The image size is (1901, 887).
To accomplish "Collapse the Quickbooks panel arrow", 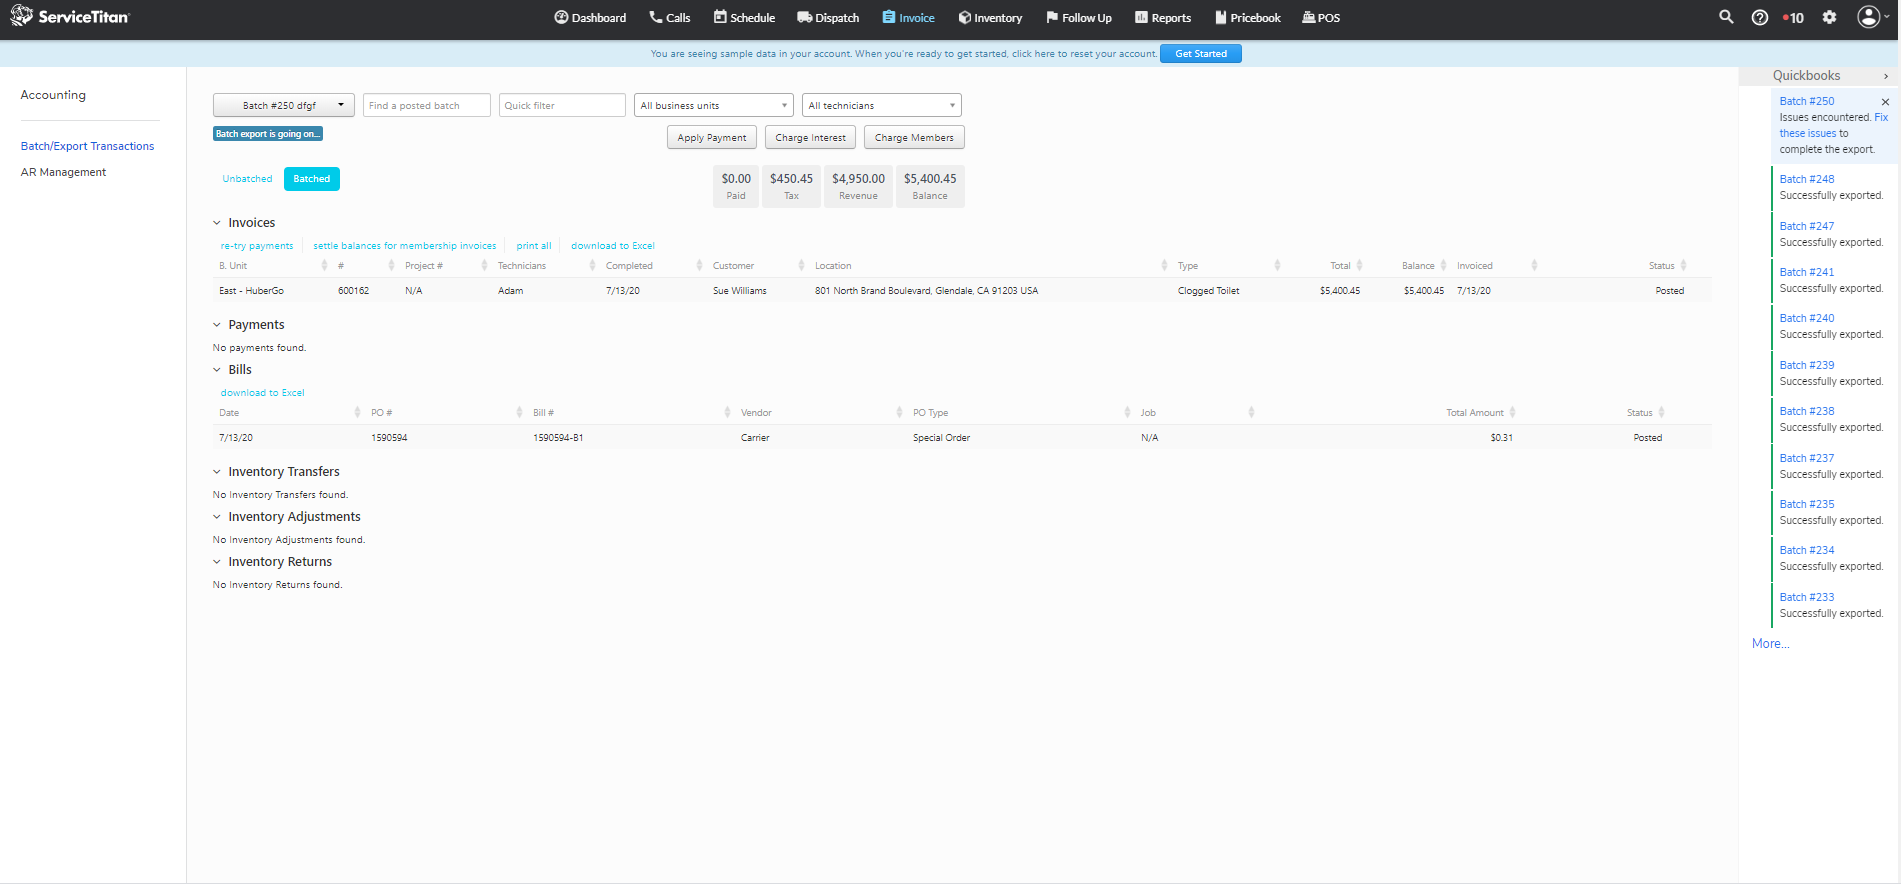I will coord(1886,76).
